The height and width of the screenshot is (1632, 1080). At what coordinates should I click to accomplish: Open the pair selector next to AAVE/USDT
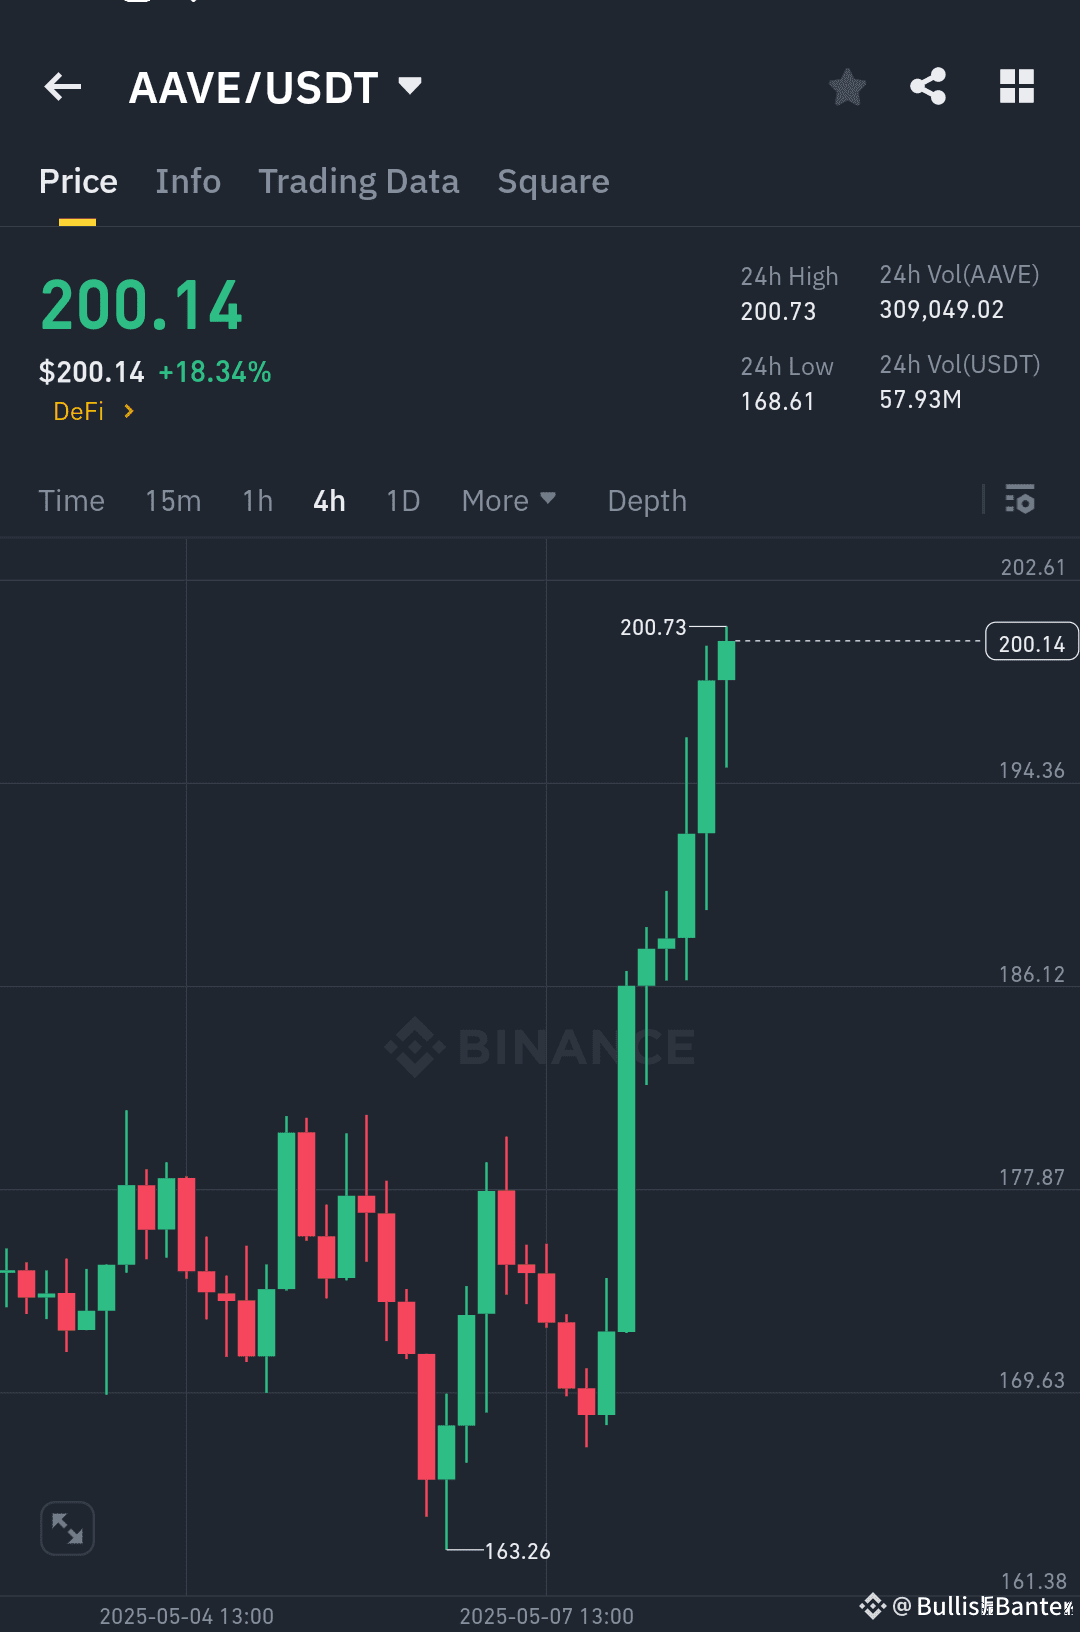(410, 87)
